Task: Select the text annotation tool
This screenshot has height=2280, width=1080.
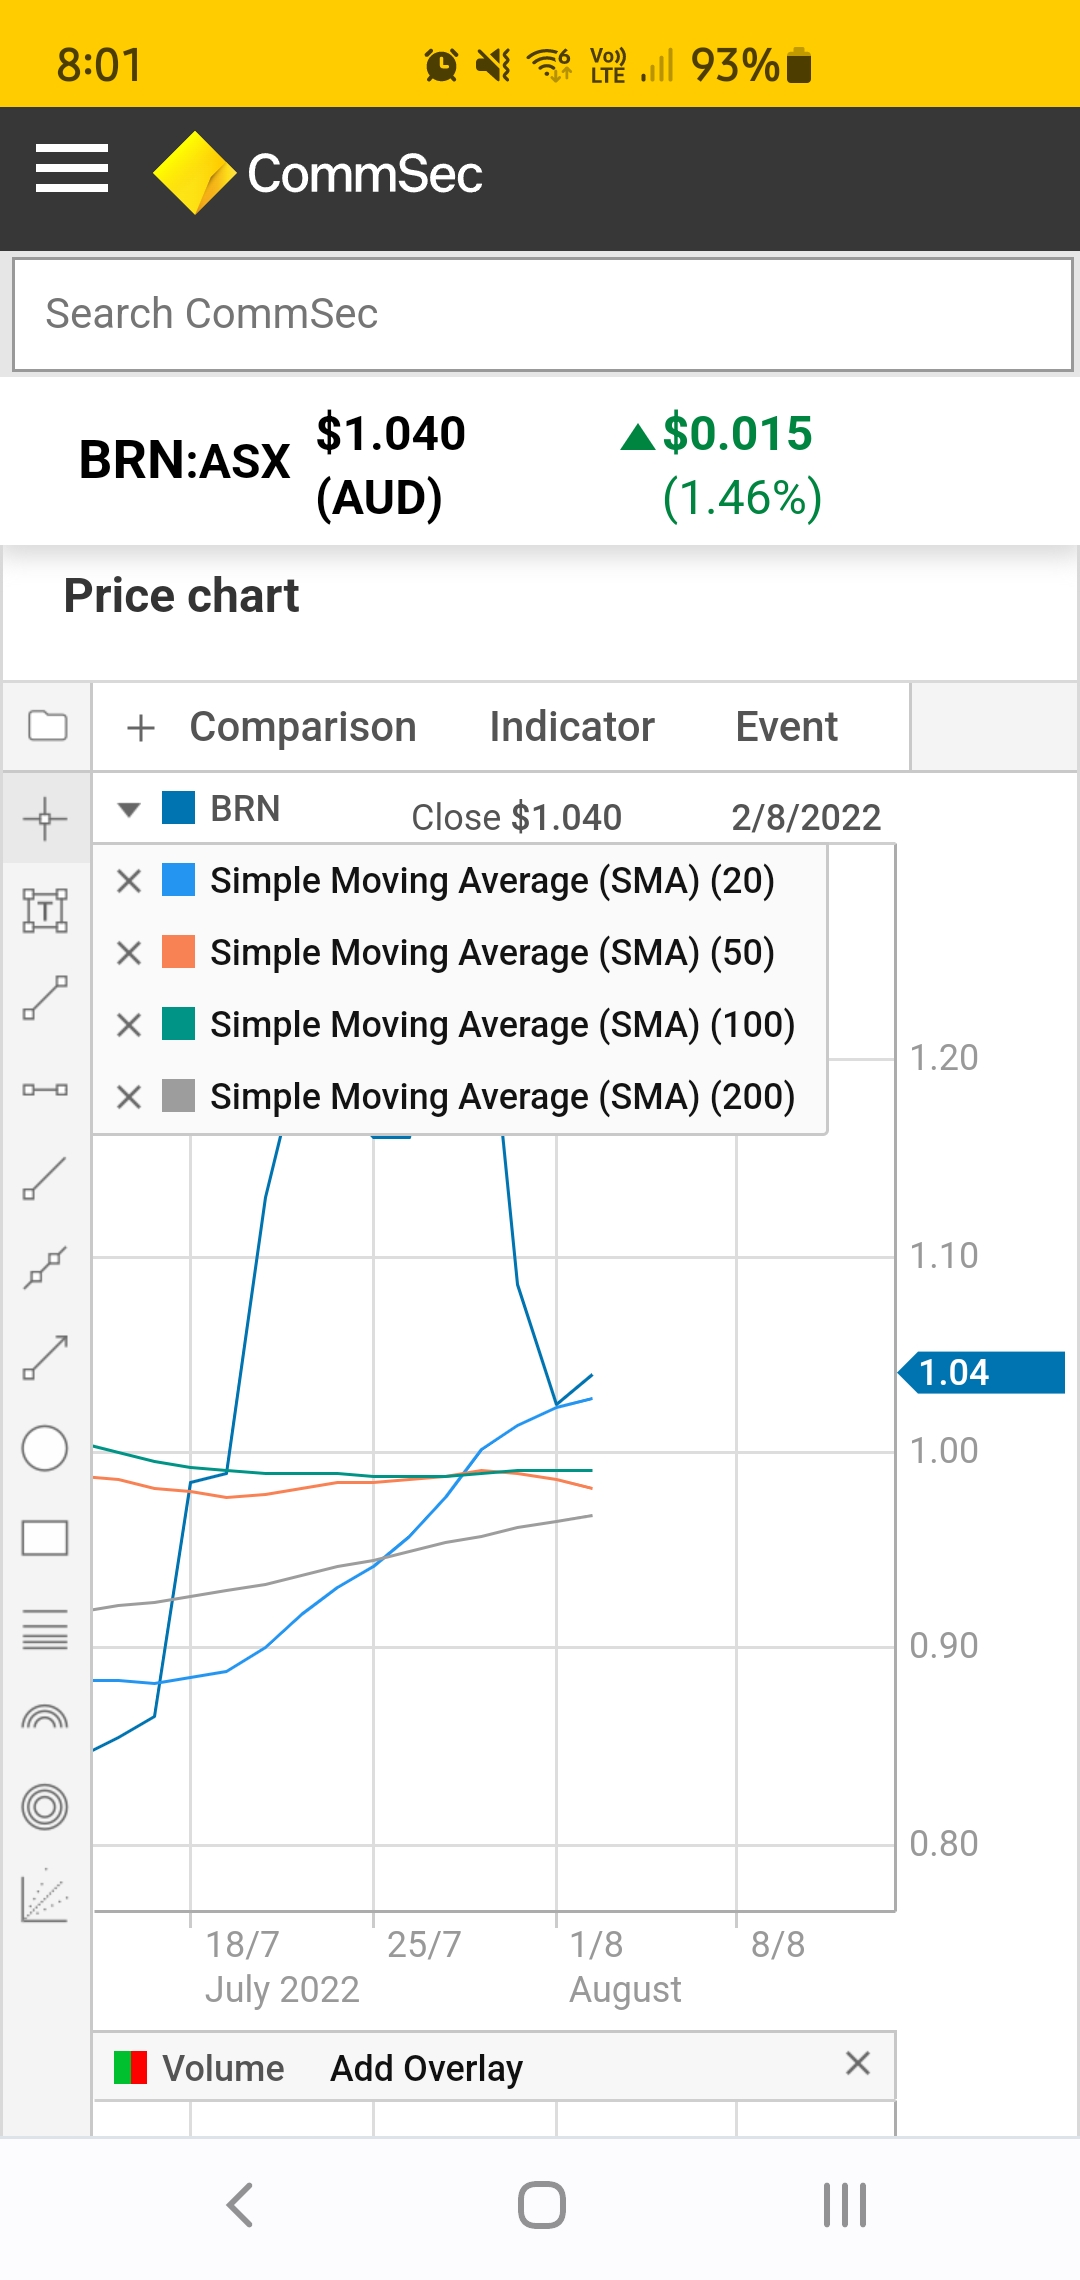Action: (45, 910)
